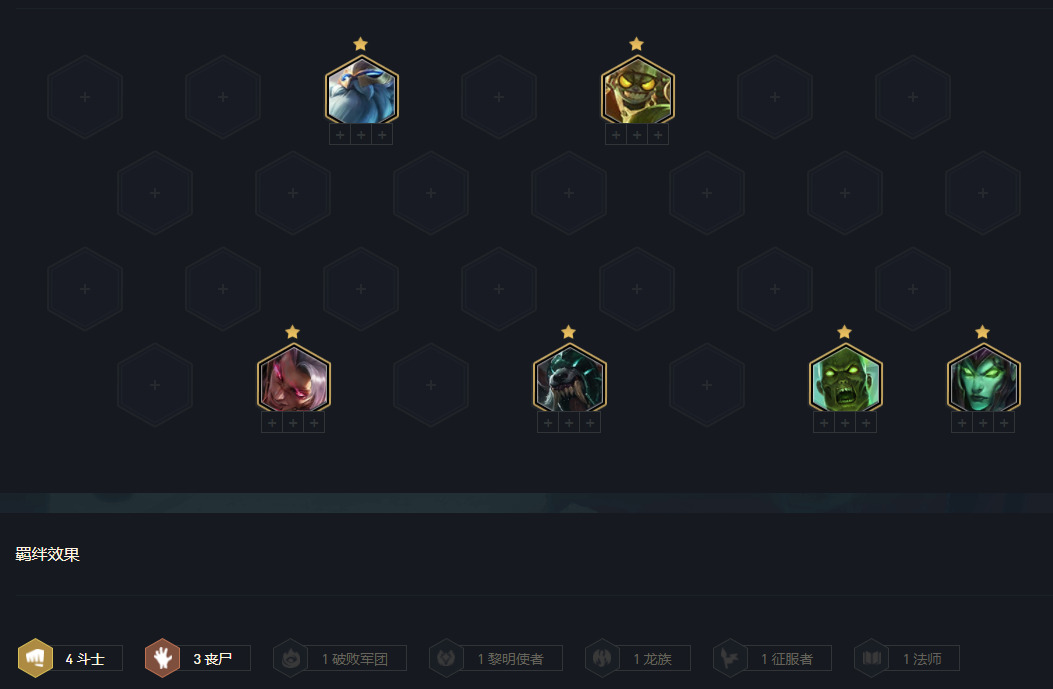
Task: Click the 3 丧尸 hand trait icon
Action: pyautogui.click(x=163, y=658)
